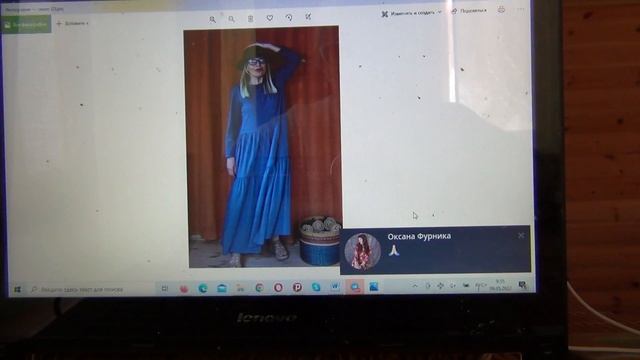Click the taskbar clock and date
This screenshot has width=640, height=360.
500,285
